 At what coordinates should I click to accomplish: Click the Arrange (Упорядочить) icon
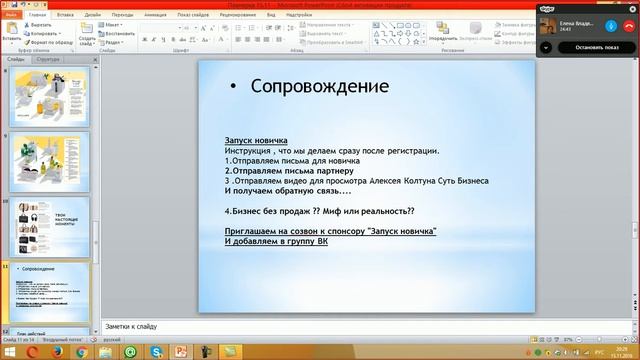[x=443, y=27]
